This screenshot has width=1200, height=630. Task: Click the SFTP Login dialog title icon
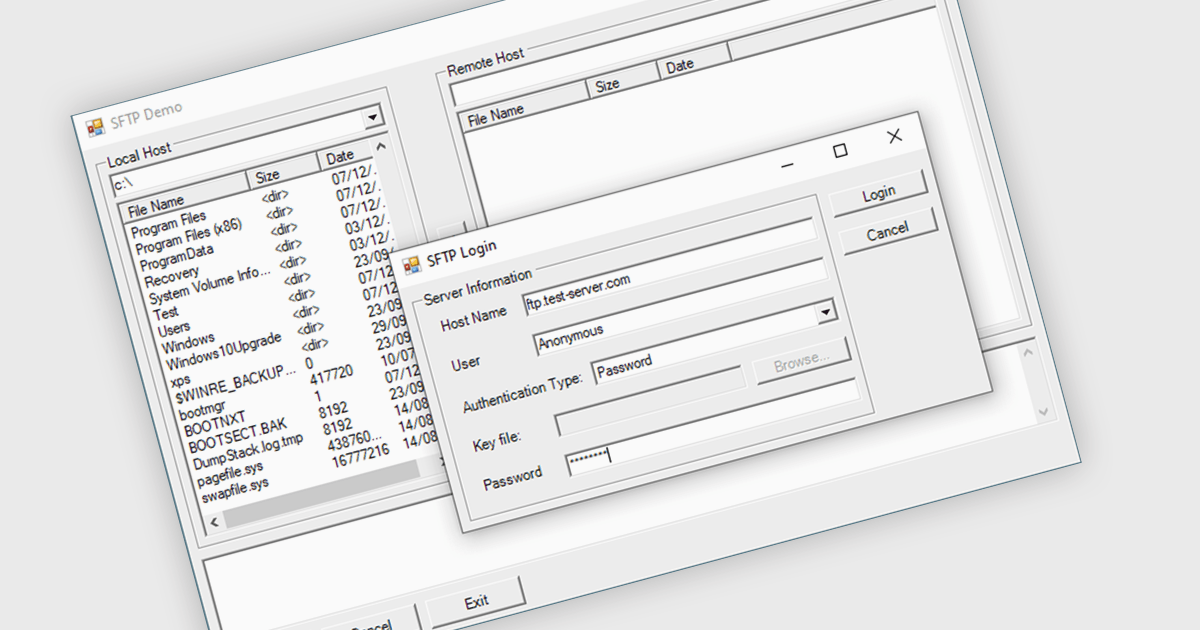411,265
